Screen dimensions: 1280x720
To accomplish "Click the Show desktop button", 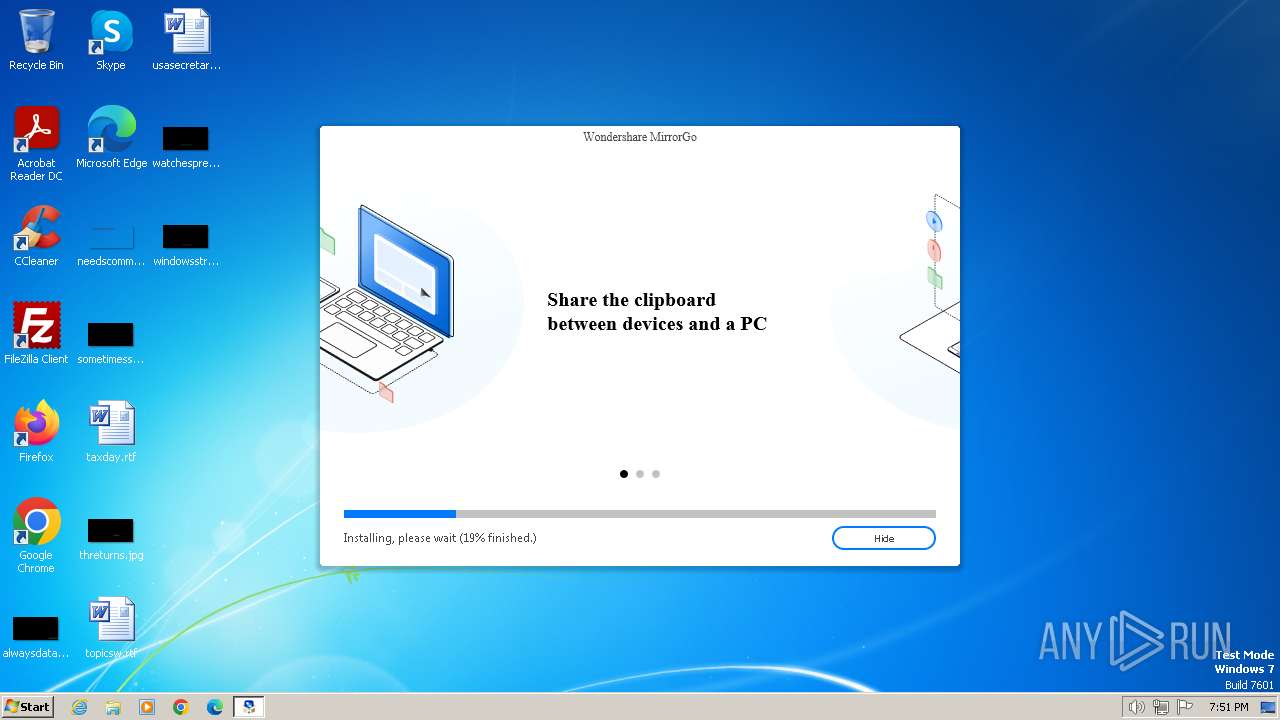I will coord(1268,707).
